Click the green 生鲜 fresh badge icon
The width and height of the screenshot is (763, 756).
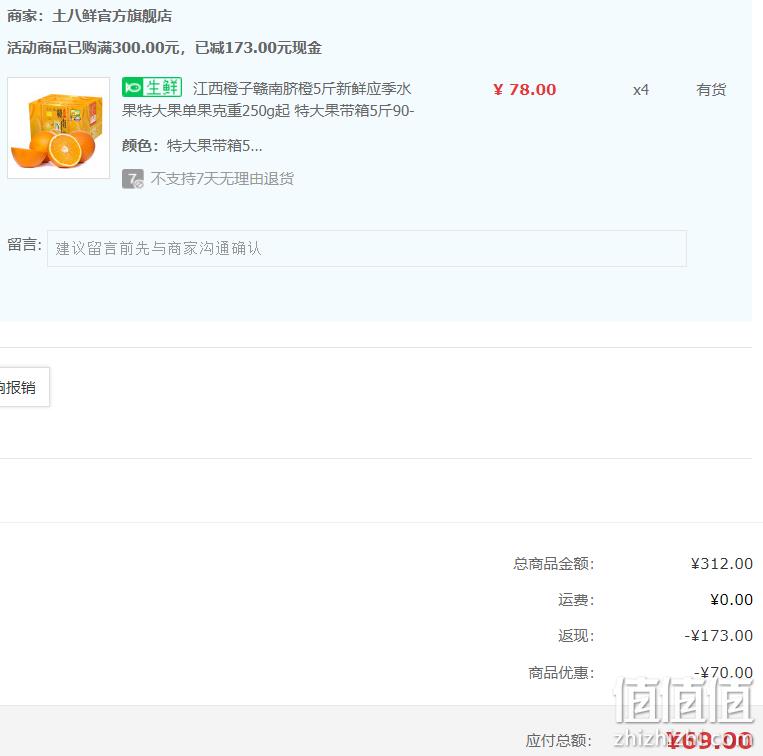tap(152, 88)
